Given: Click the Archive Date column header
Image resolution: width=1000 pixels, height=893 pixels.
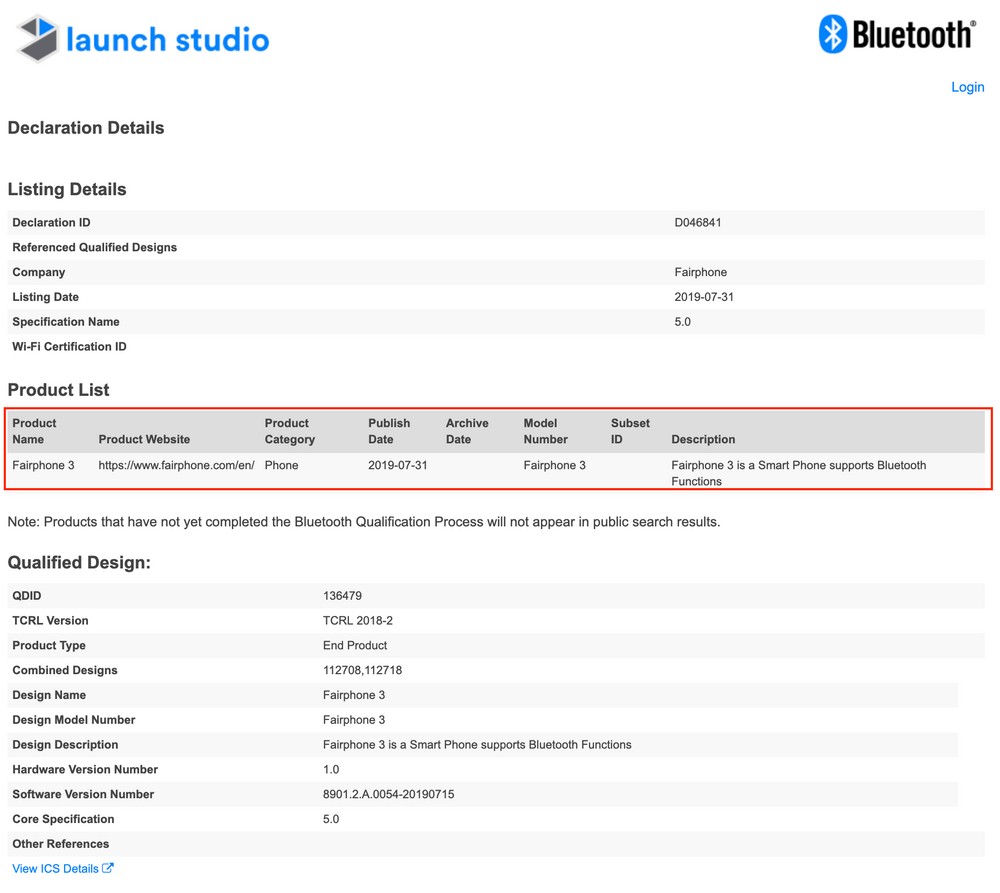Looking at the screenshot, I should pos(467,431).
